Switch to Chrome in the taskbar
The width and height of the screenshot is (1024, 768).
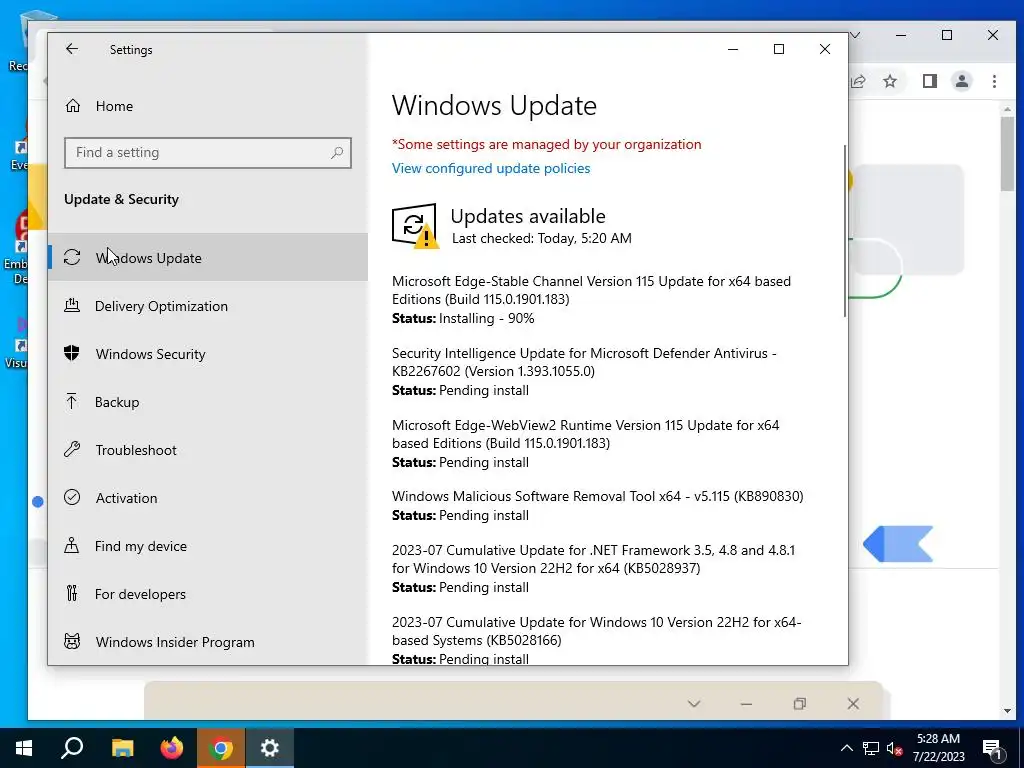click(x=221, y=748)
